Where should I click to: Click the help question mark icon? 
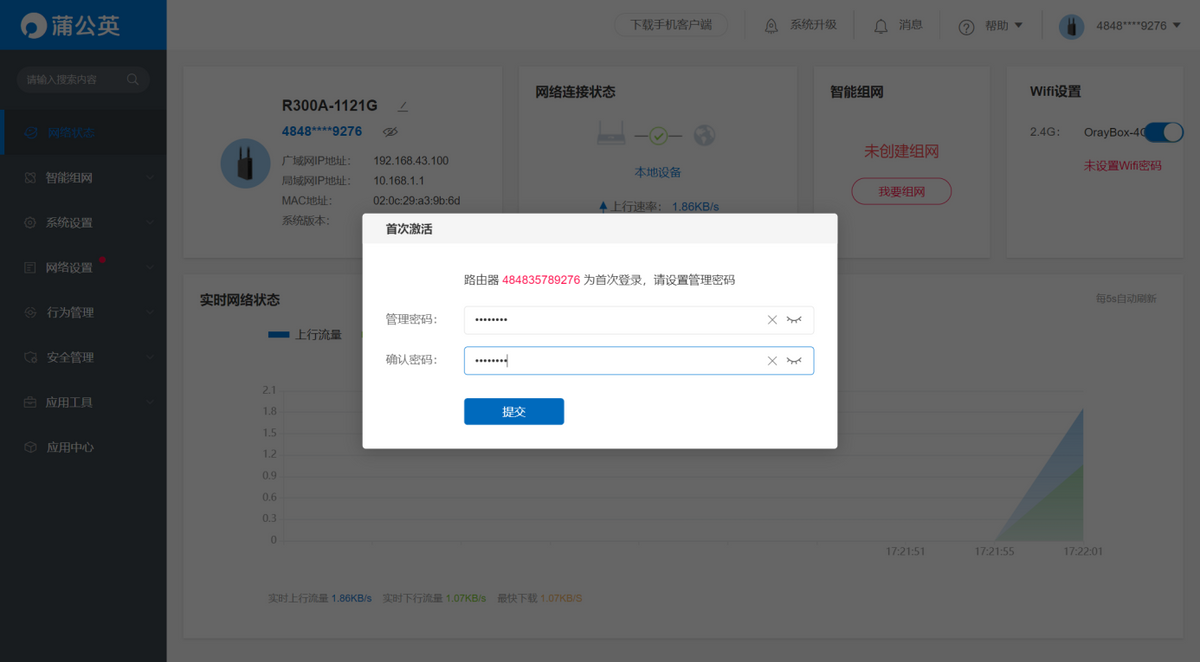point(966,27)
